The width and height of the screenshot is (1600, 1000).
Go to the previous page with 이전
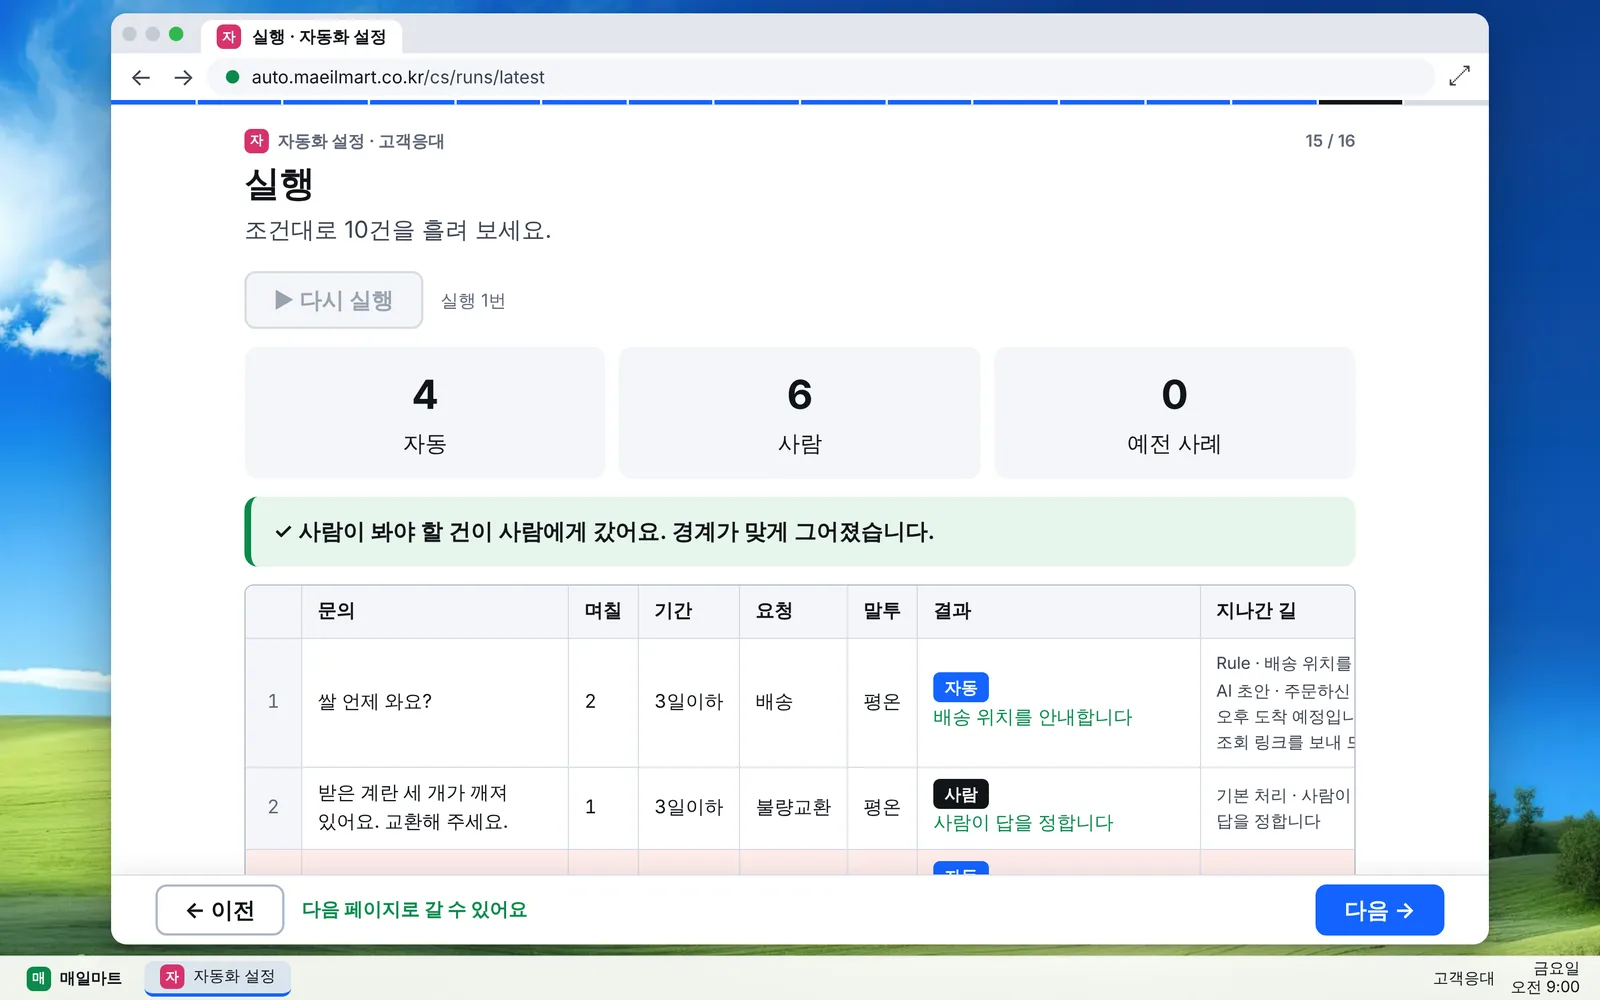coord(220,910)
